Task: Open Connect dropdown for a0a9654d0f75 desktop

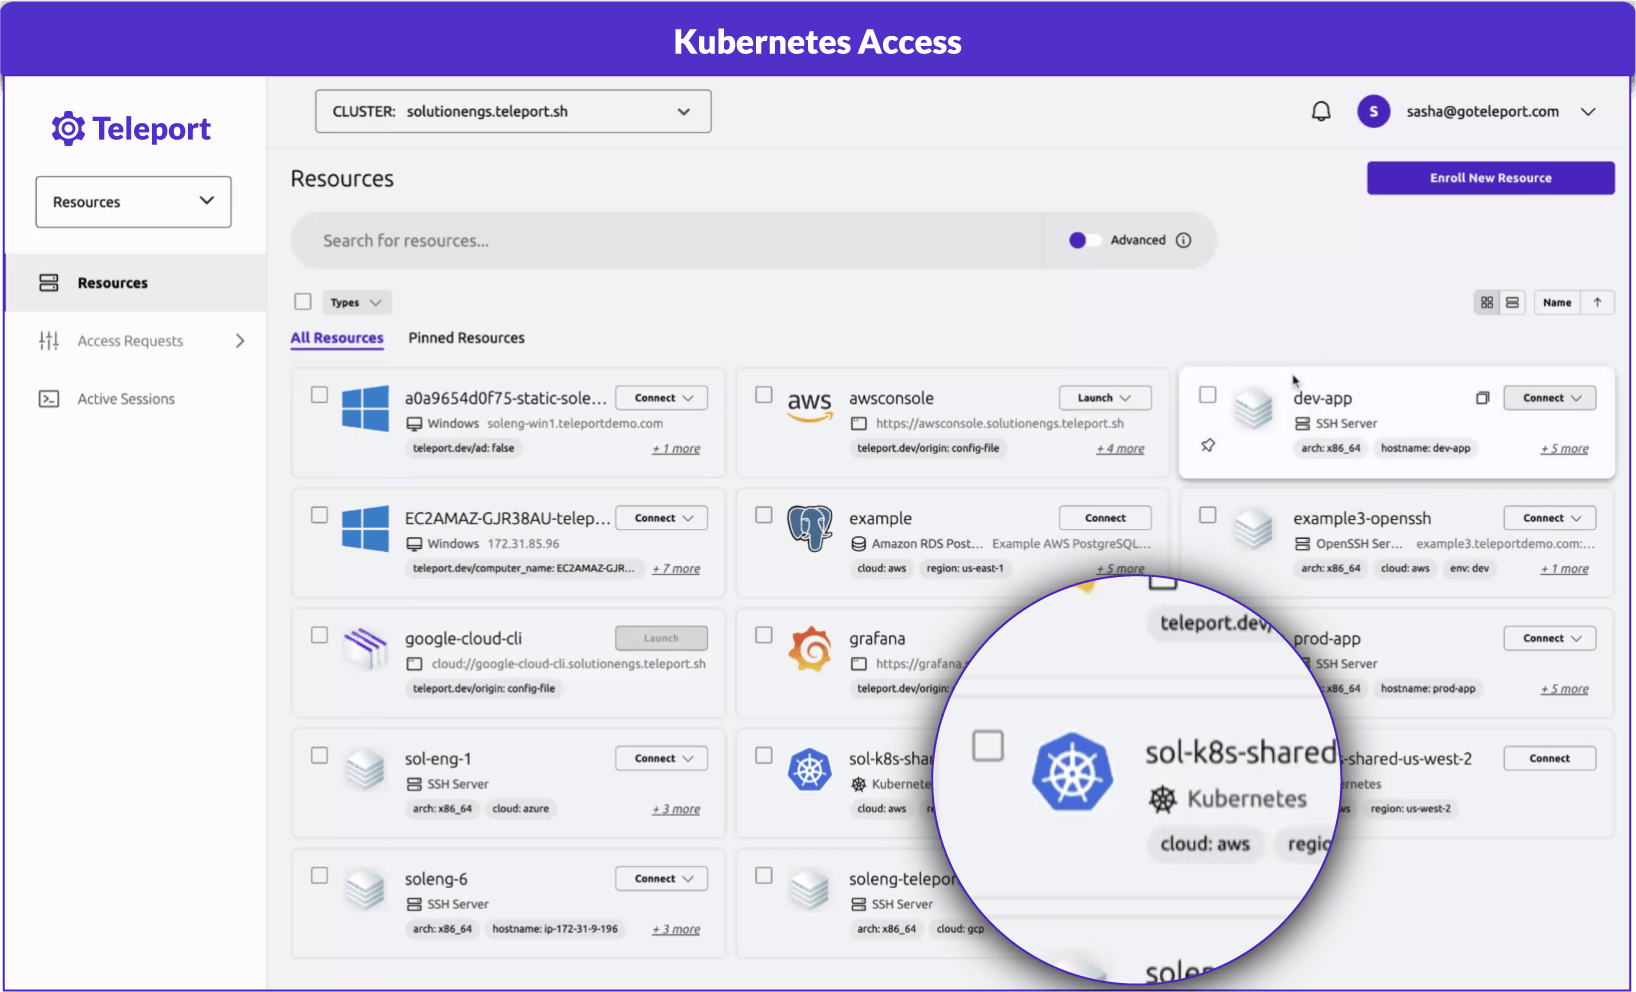Action: 662,398
